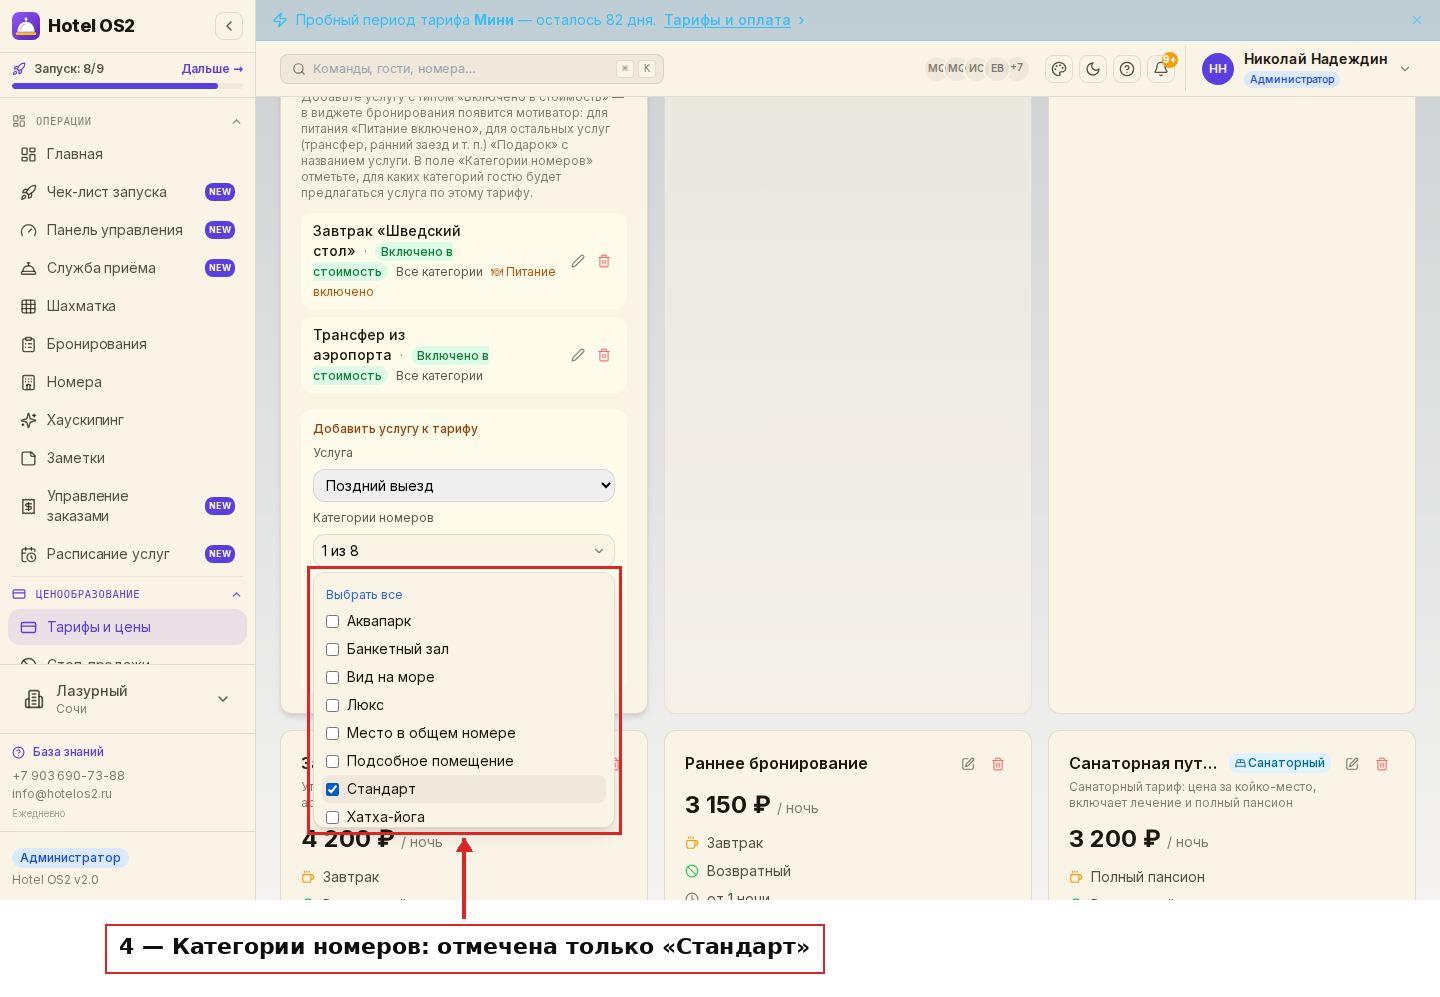This screenshot has width=1440, height=997.
Task: Open the НН user avatar
Action: (1218, 69)
